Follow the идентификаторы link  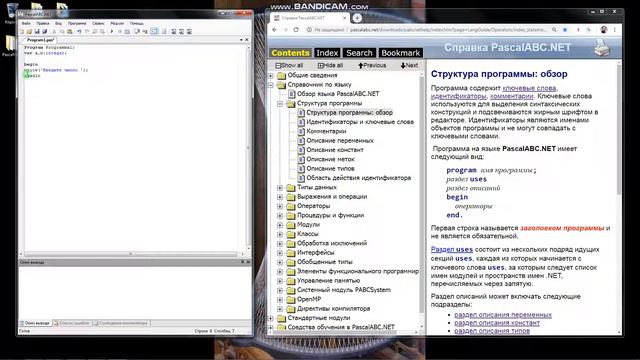pos(458,96)
